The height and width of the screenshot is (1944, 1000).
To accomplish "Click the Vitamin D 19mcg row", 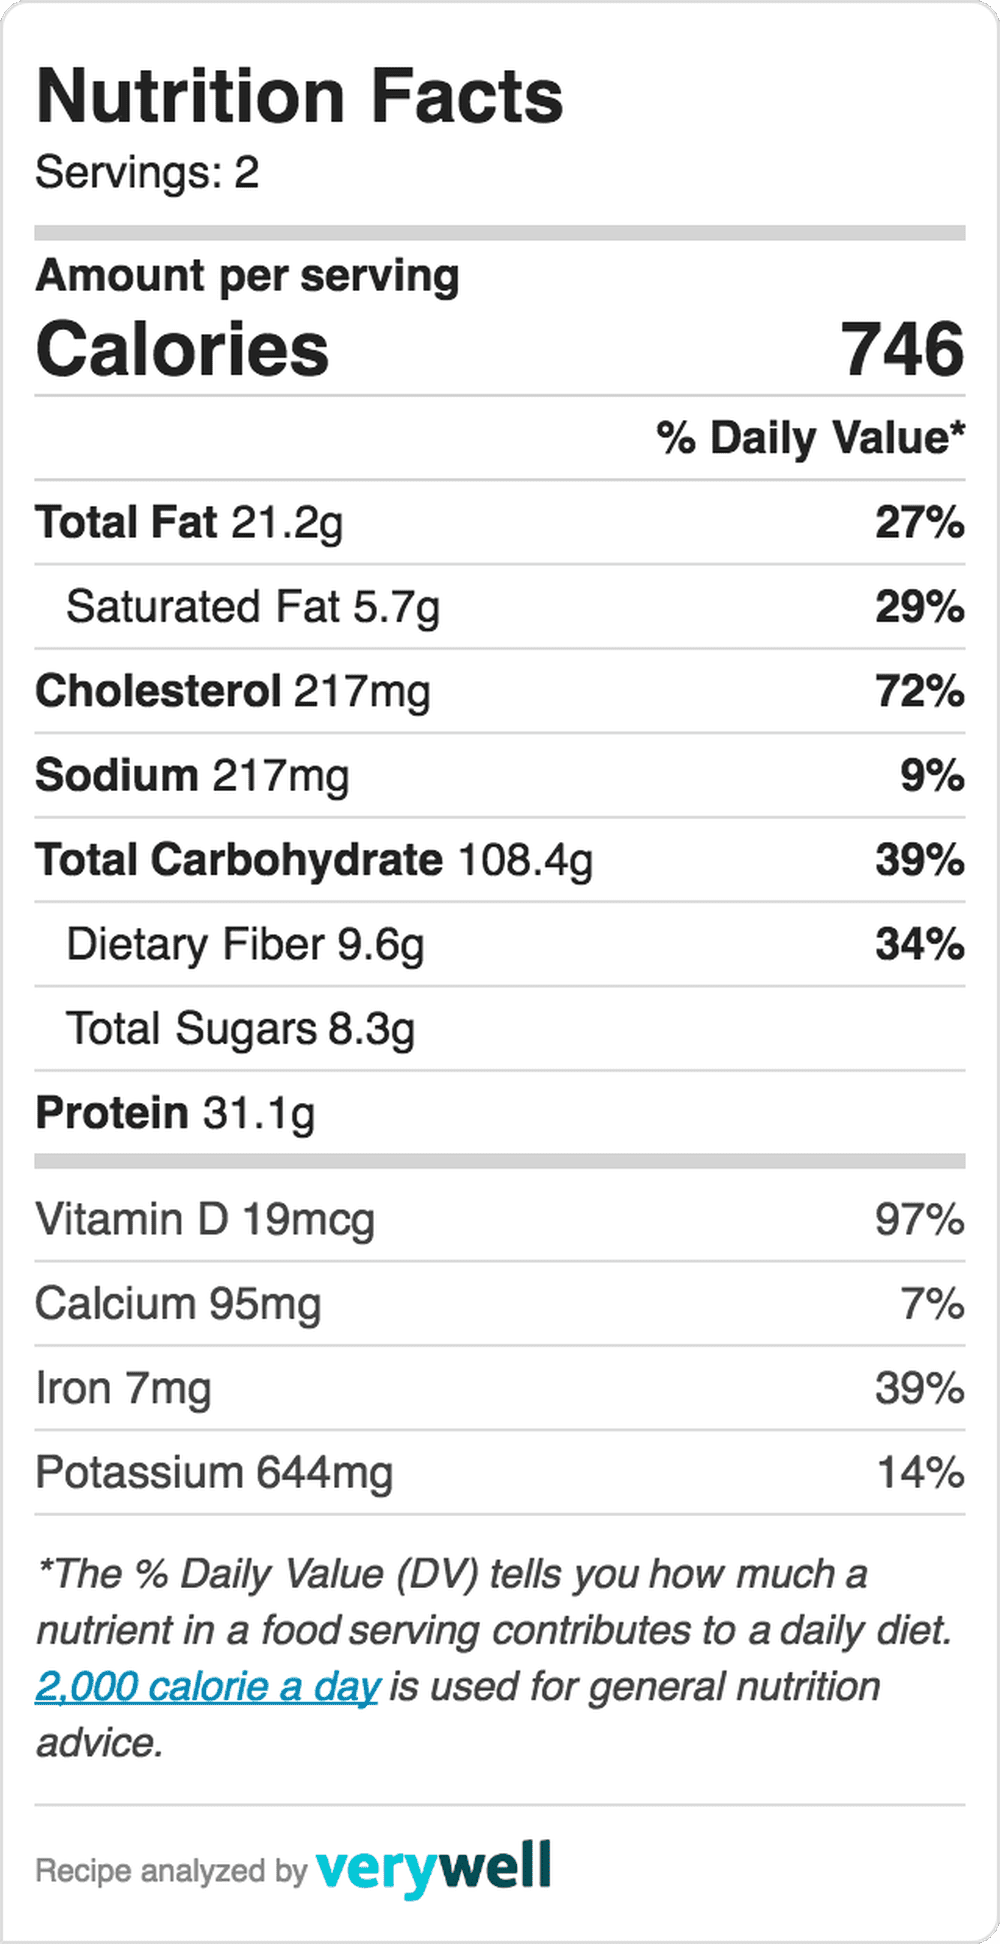I will pyautogui.click(x=500, y=1220).
